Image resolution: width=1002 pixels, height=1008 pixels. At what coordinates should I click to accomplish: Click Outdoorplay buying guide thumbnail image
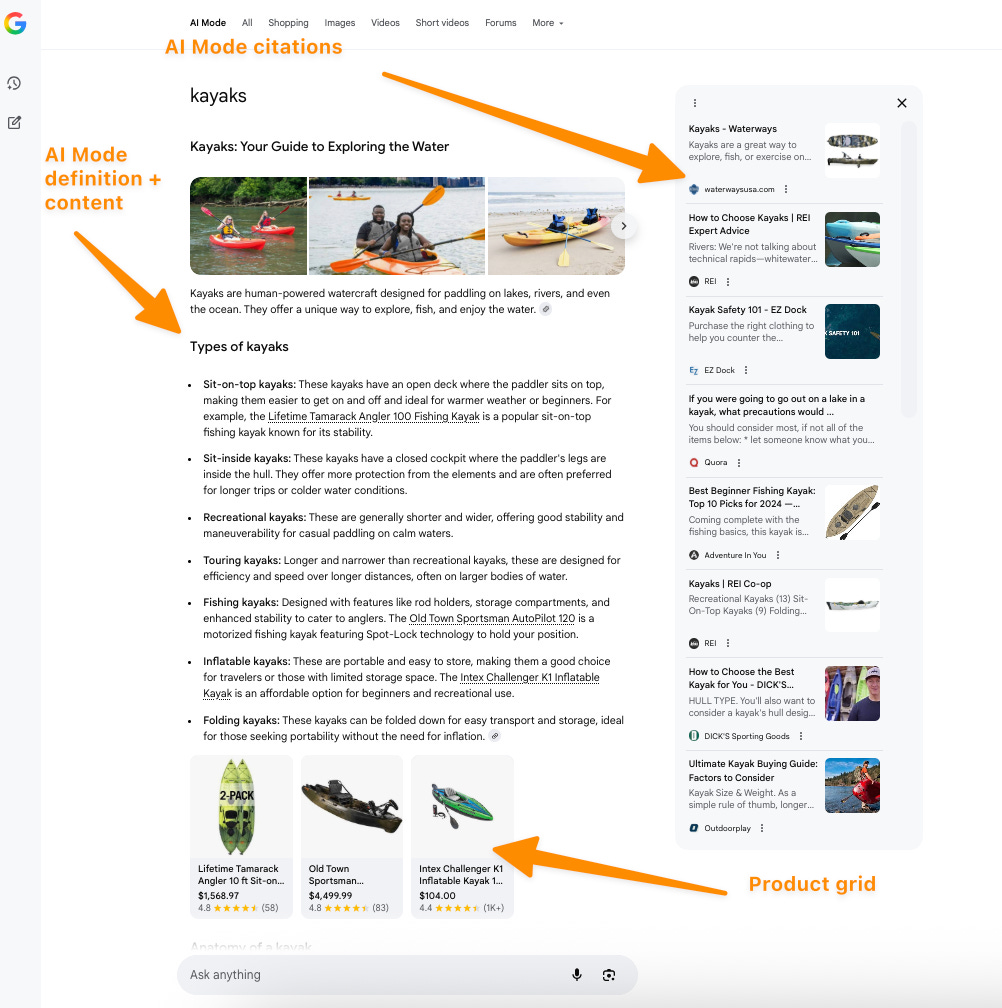click(852, 786)
